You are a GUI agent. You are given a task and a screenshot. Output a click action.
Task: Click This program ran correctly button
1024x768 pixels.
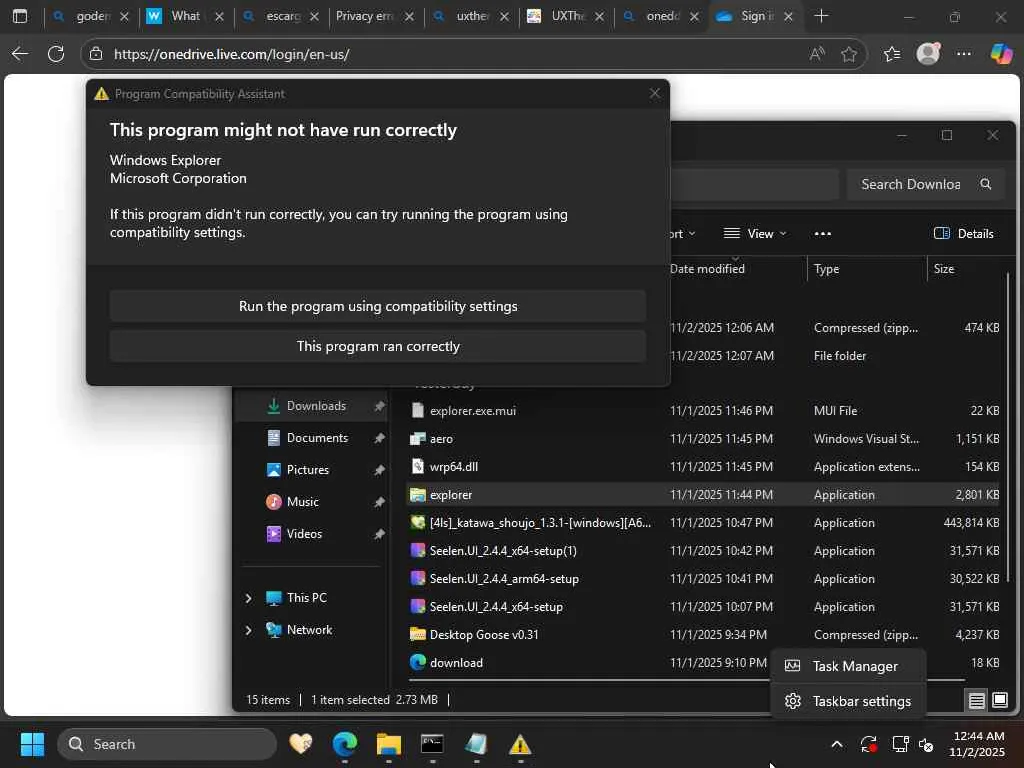(x=377, y=346)
